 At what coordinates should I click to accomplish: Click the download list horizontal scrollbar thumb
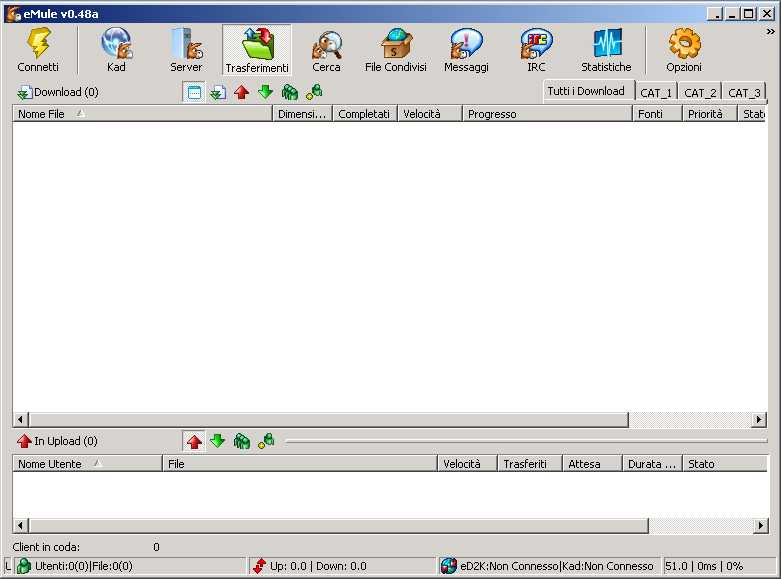(329, 420)
